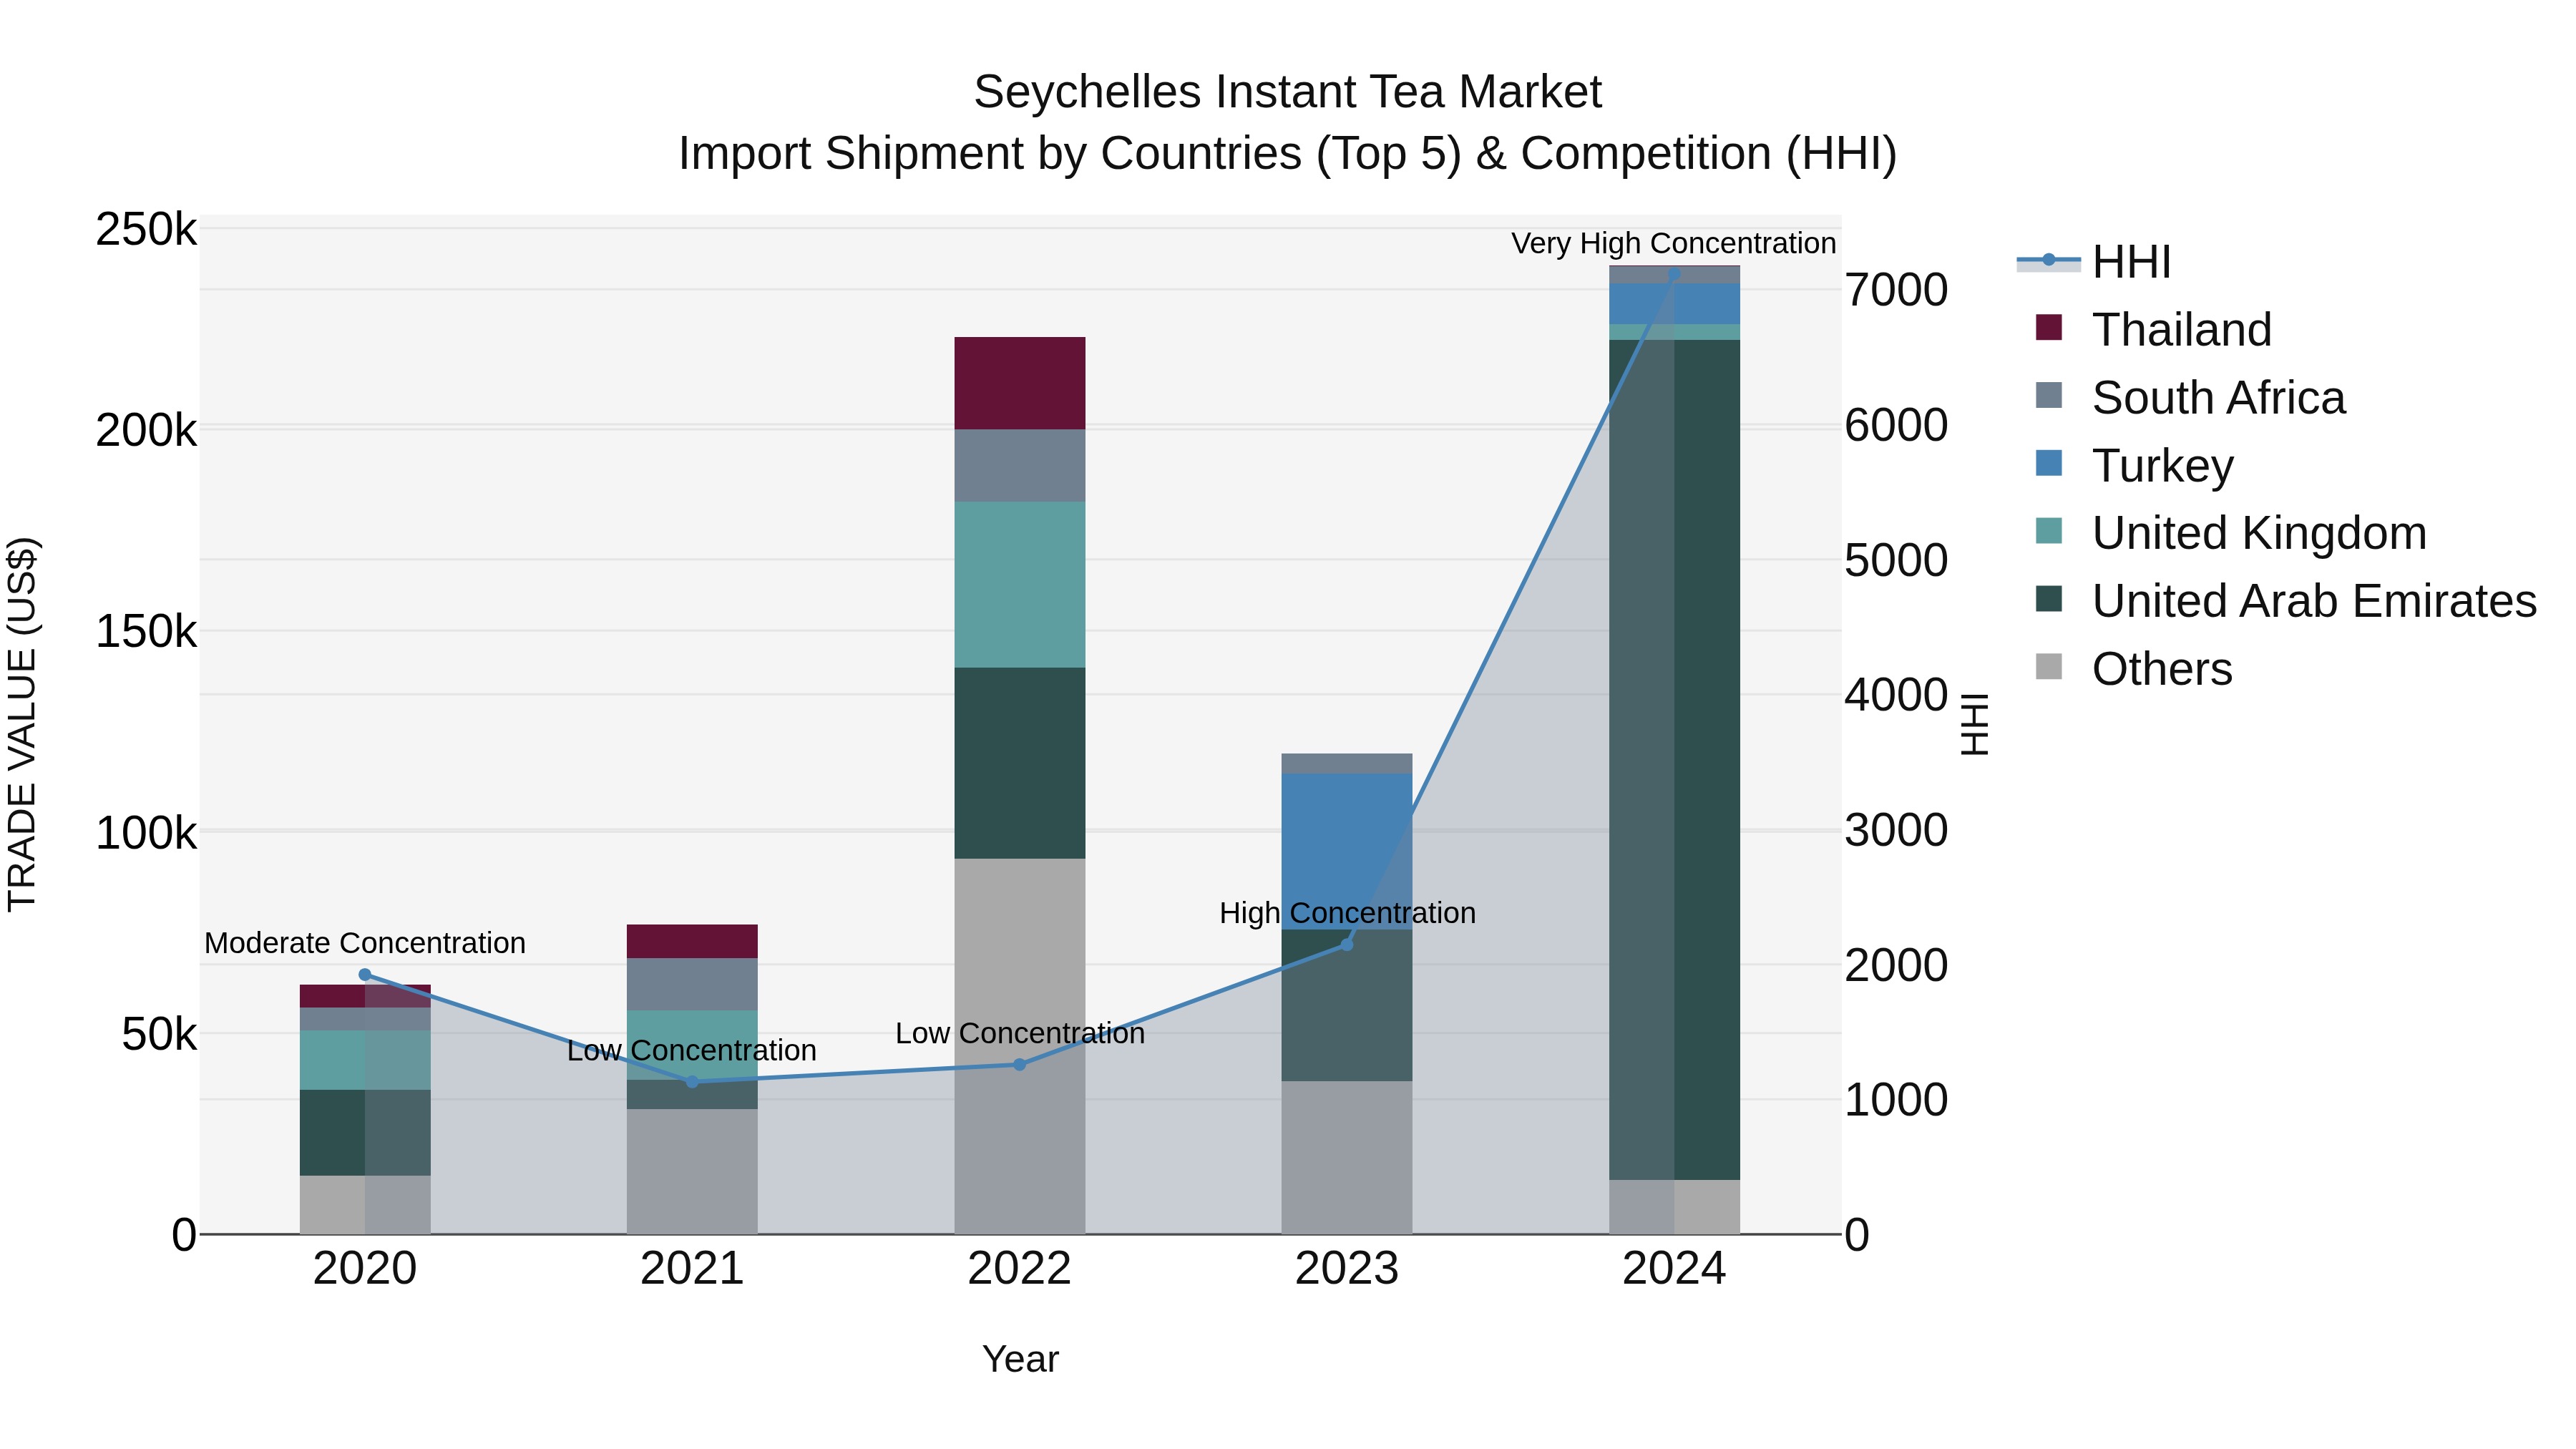Screen dimensions: 2576x1449
Task: Click Others segment of 2021 bar
Action: [692, 1171]
